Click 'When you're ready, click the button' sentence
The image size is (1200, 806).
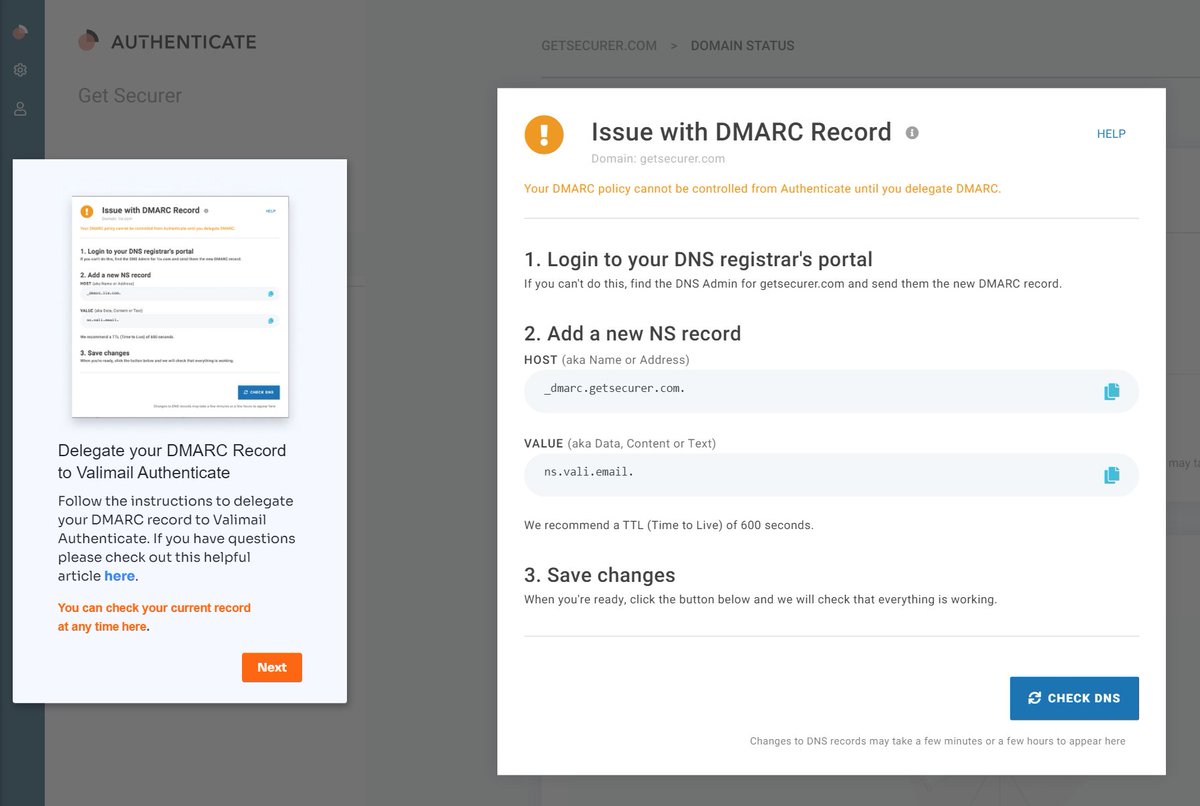pyautogui.click(x=761, y=600)
